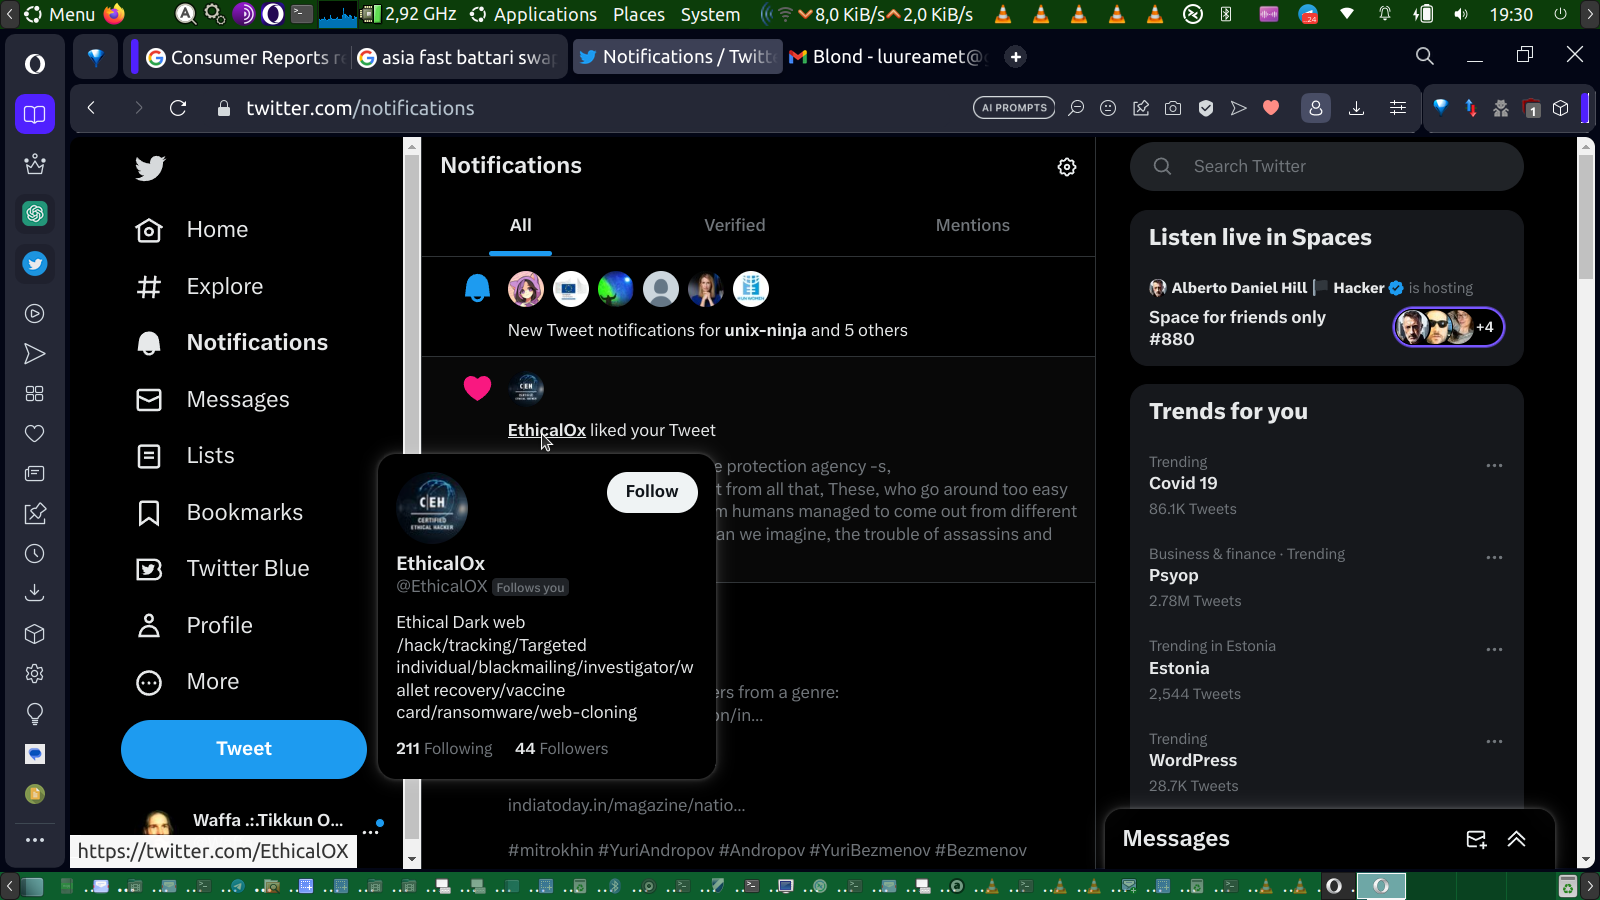Switch to the asia fast battari swap tab
Viewport: 1600px width, 900px height.
click(457, 57)
